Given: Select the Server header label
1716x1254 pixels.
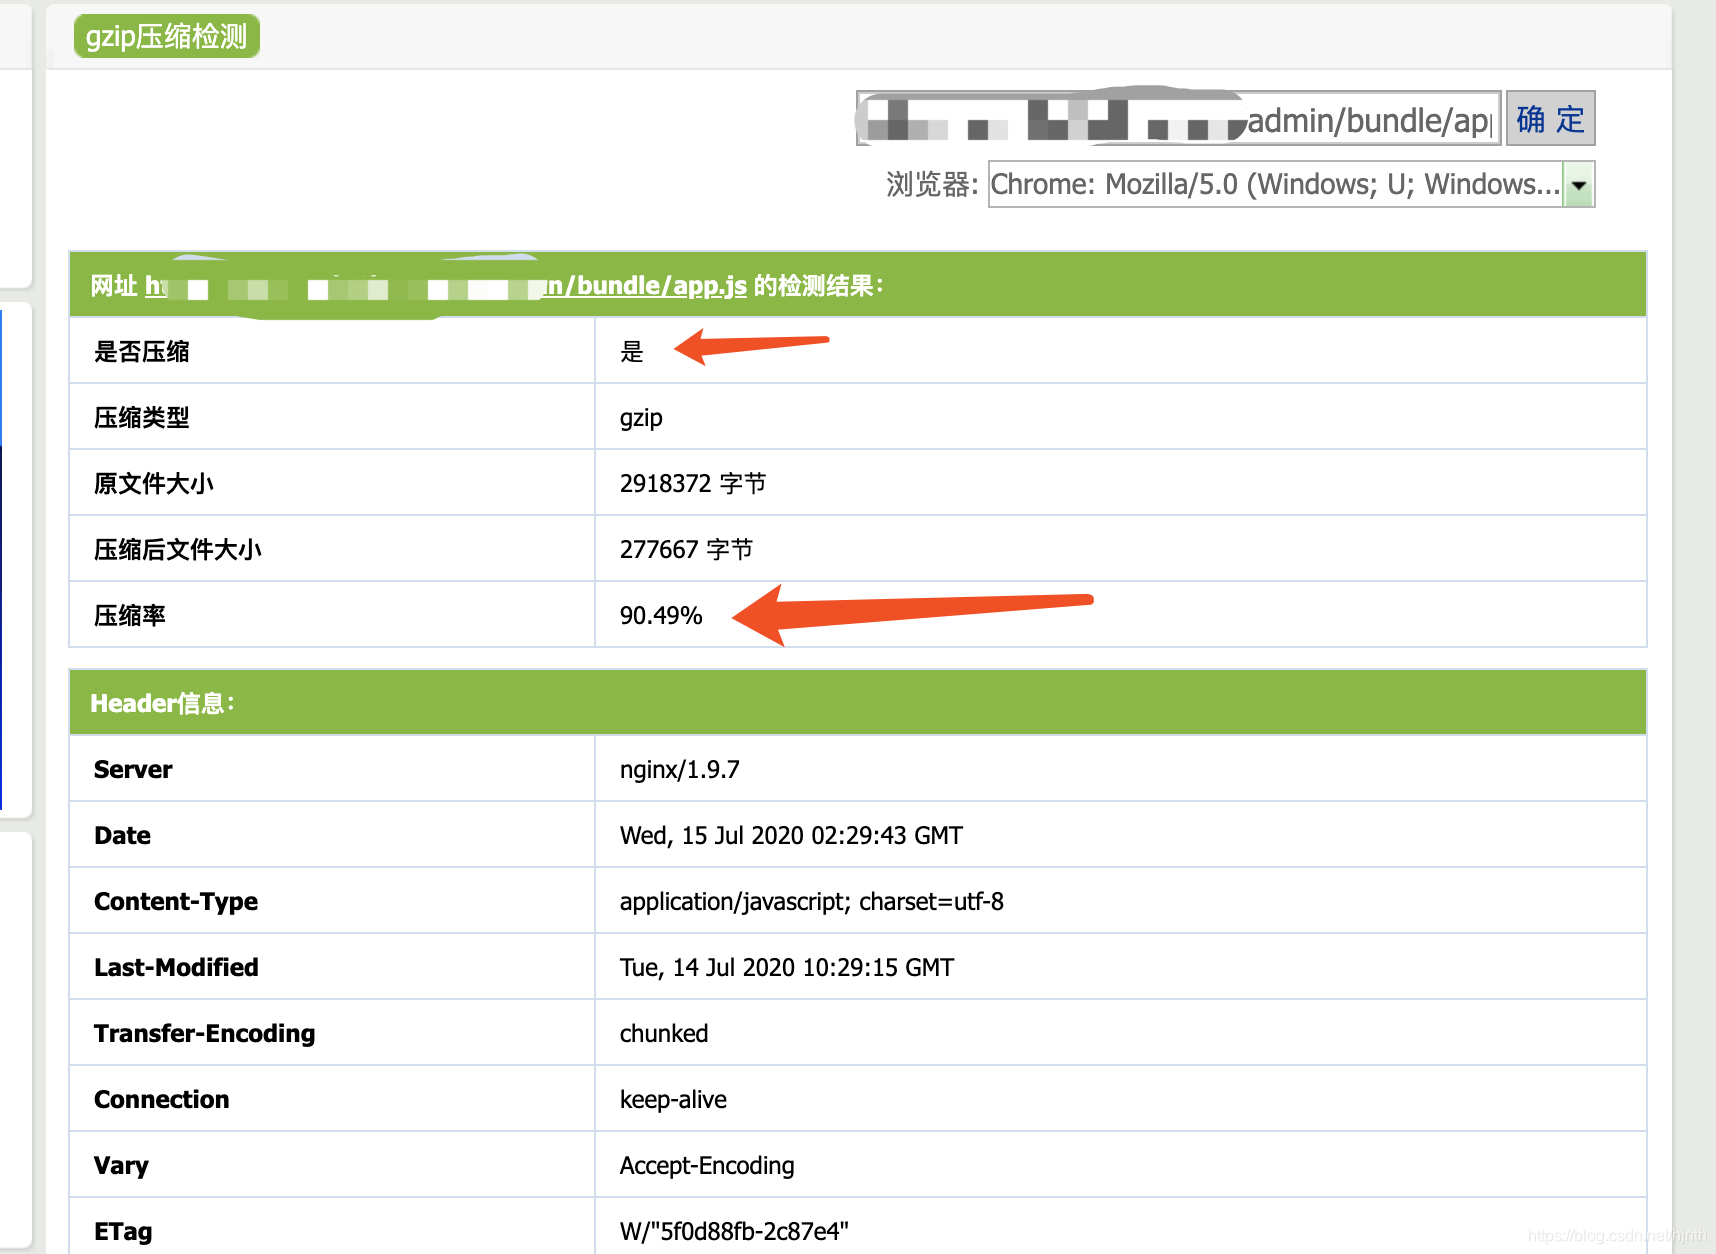Looking at the screenshot, I should tap(133, 770).
